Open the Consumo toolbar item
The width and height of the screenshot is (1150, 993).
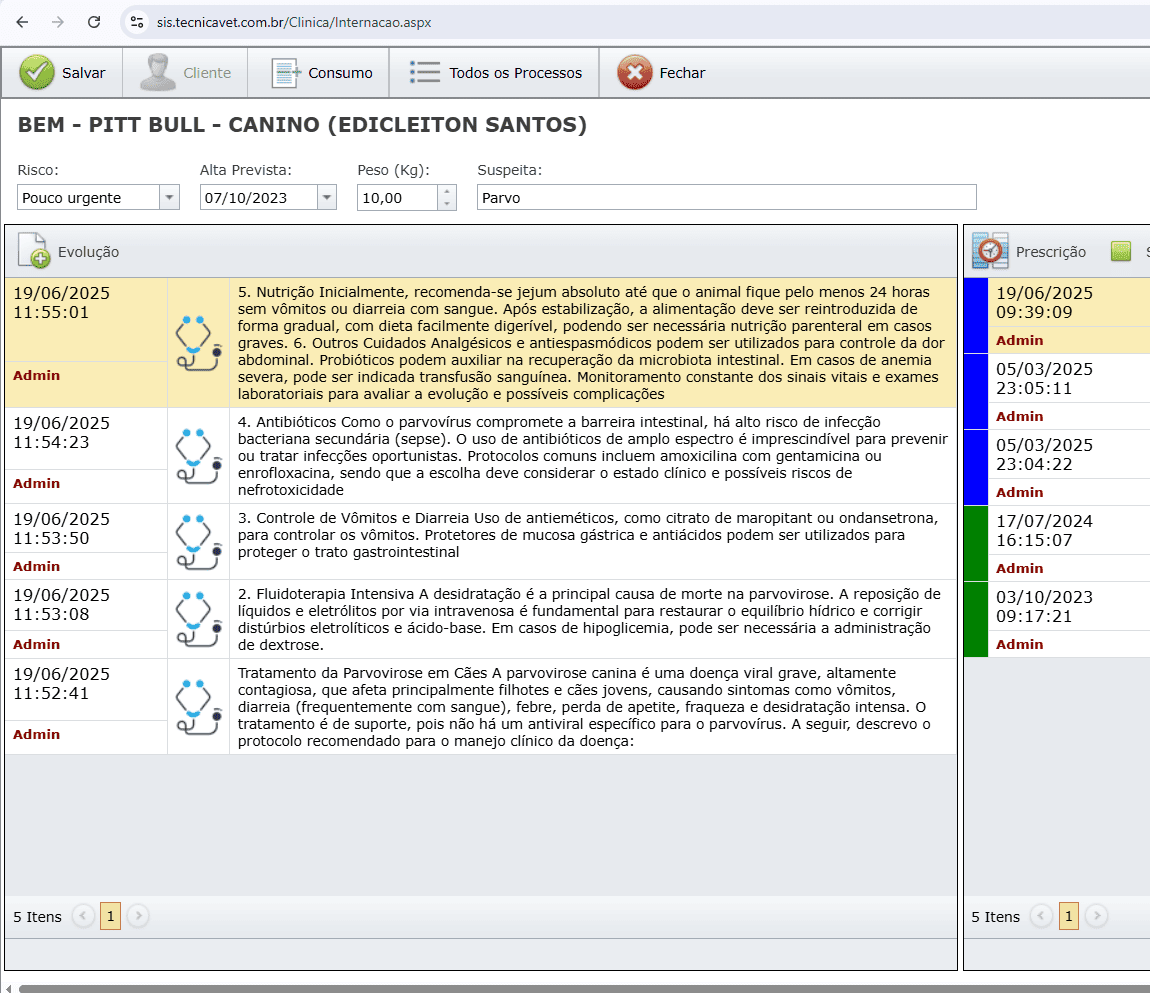click(322, 73)
